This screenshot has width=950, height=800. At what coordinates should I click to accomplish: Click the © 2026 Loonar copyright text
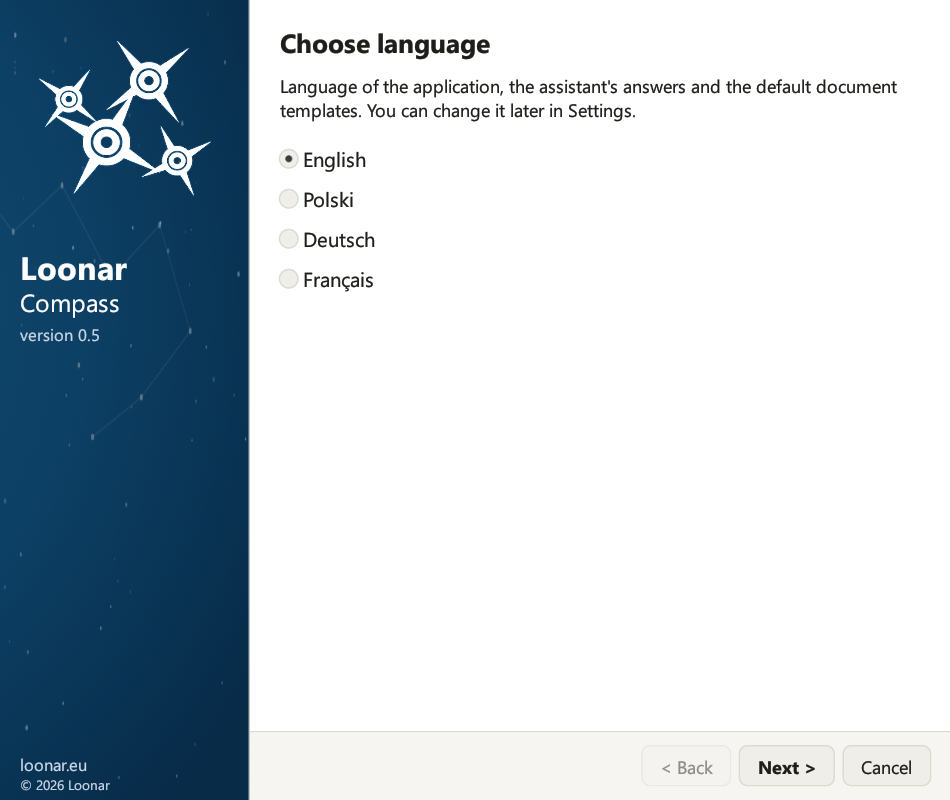point(65,785)
